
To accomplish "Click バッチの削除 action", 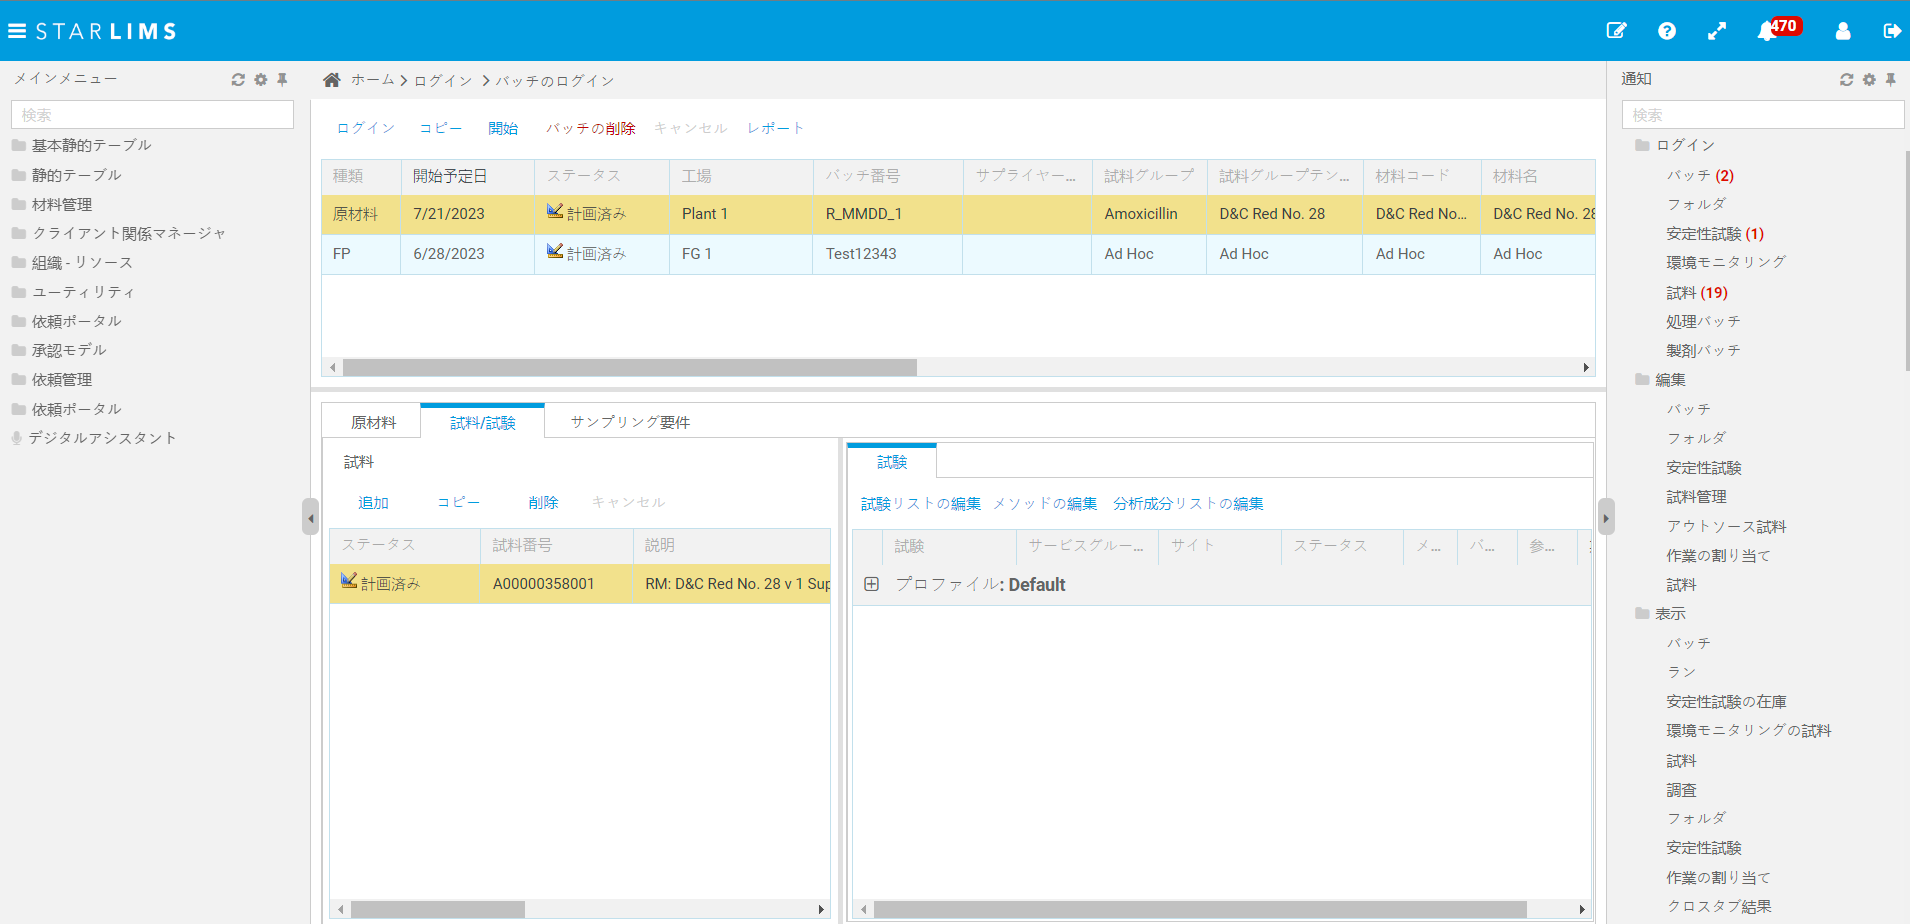I will click(x=591, y=128).
